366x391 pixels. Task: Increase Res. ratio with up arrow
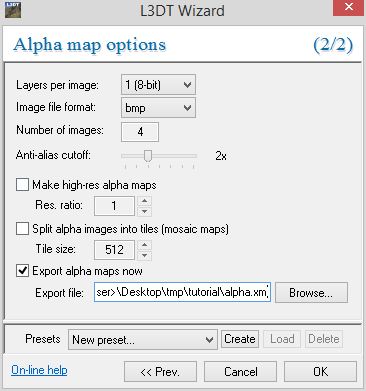tap(144, 201)
